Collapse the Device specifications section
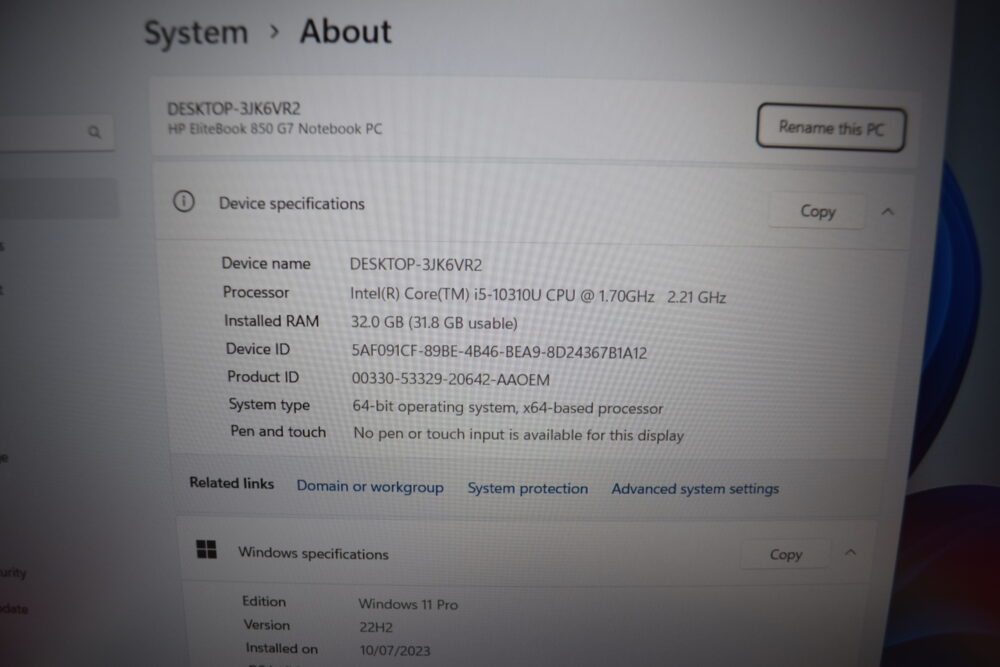Screen dimensions: 1000x667 (887, 212)
